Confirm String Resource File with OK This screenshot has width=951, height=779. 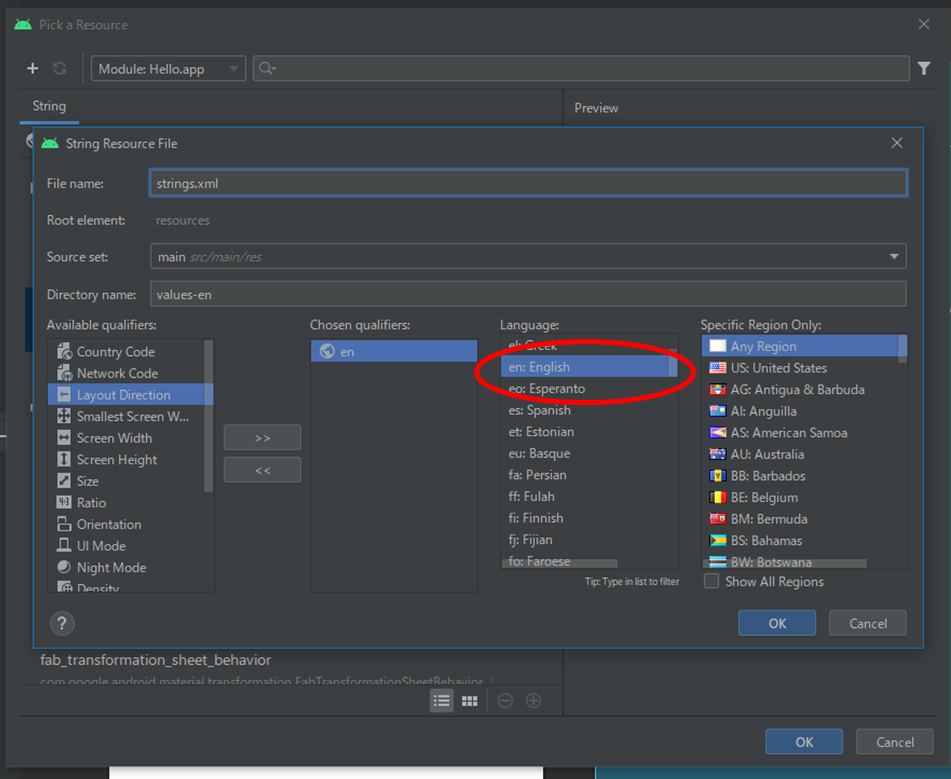point(777,623)
